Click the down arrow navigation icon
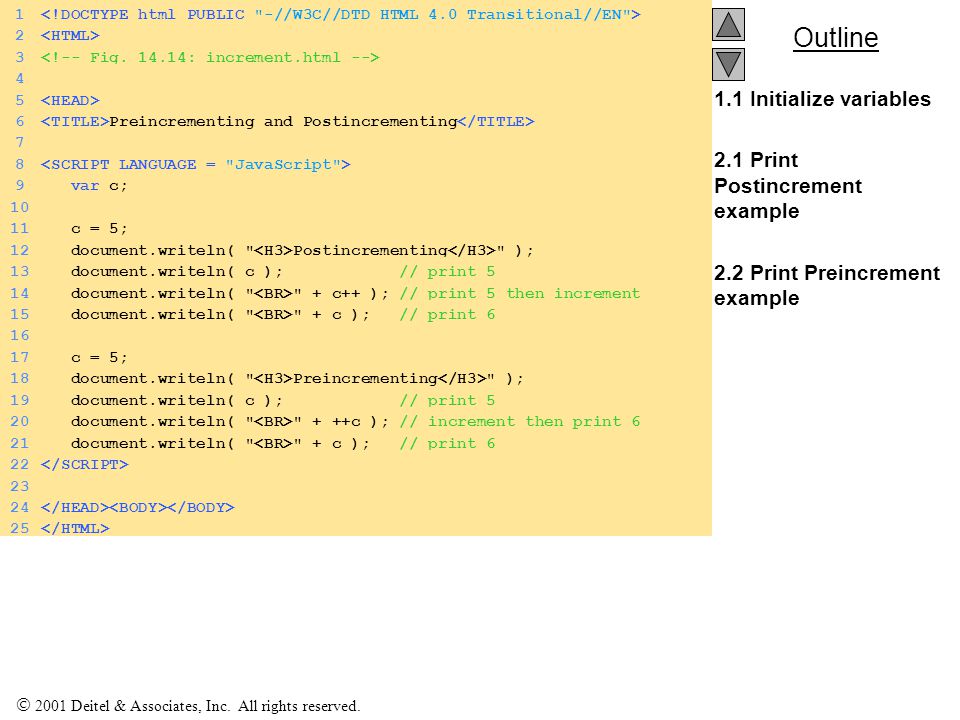Viewport: 960px width, 720px height. tap(728, 64)
